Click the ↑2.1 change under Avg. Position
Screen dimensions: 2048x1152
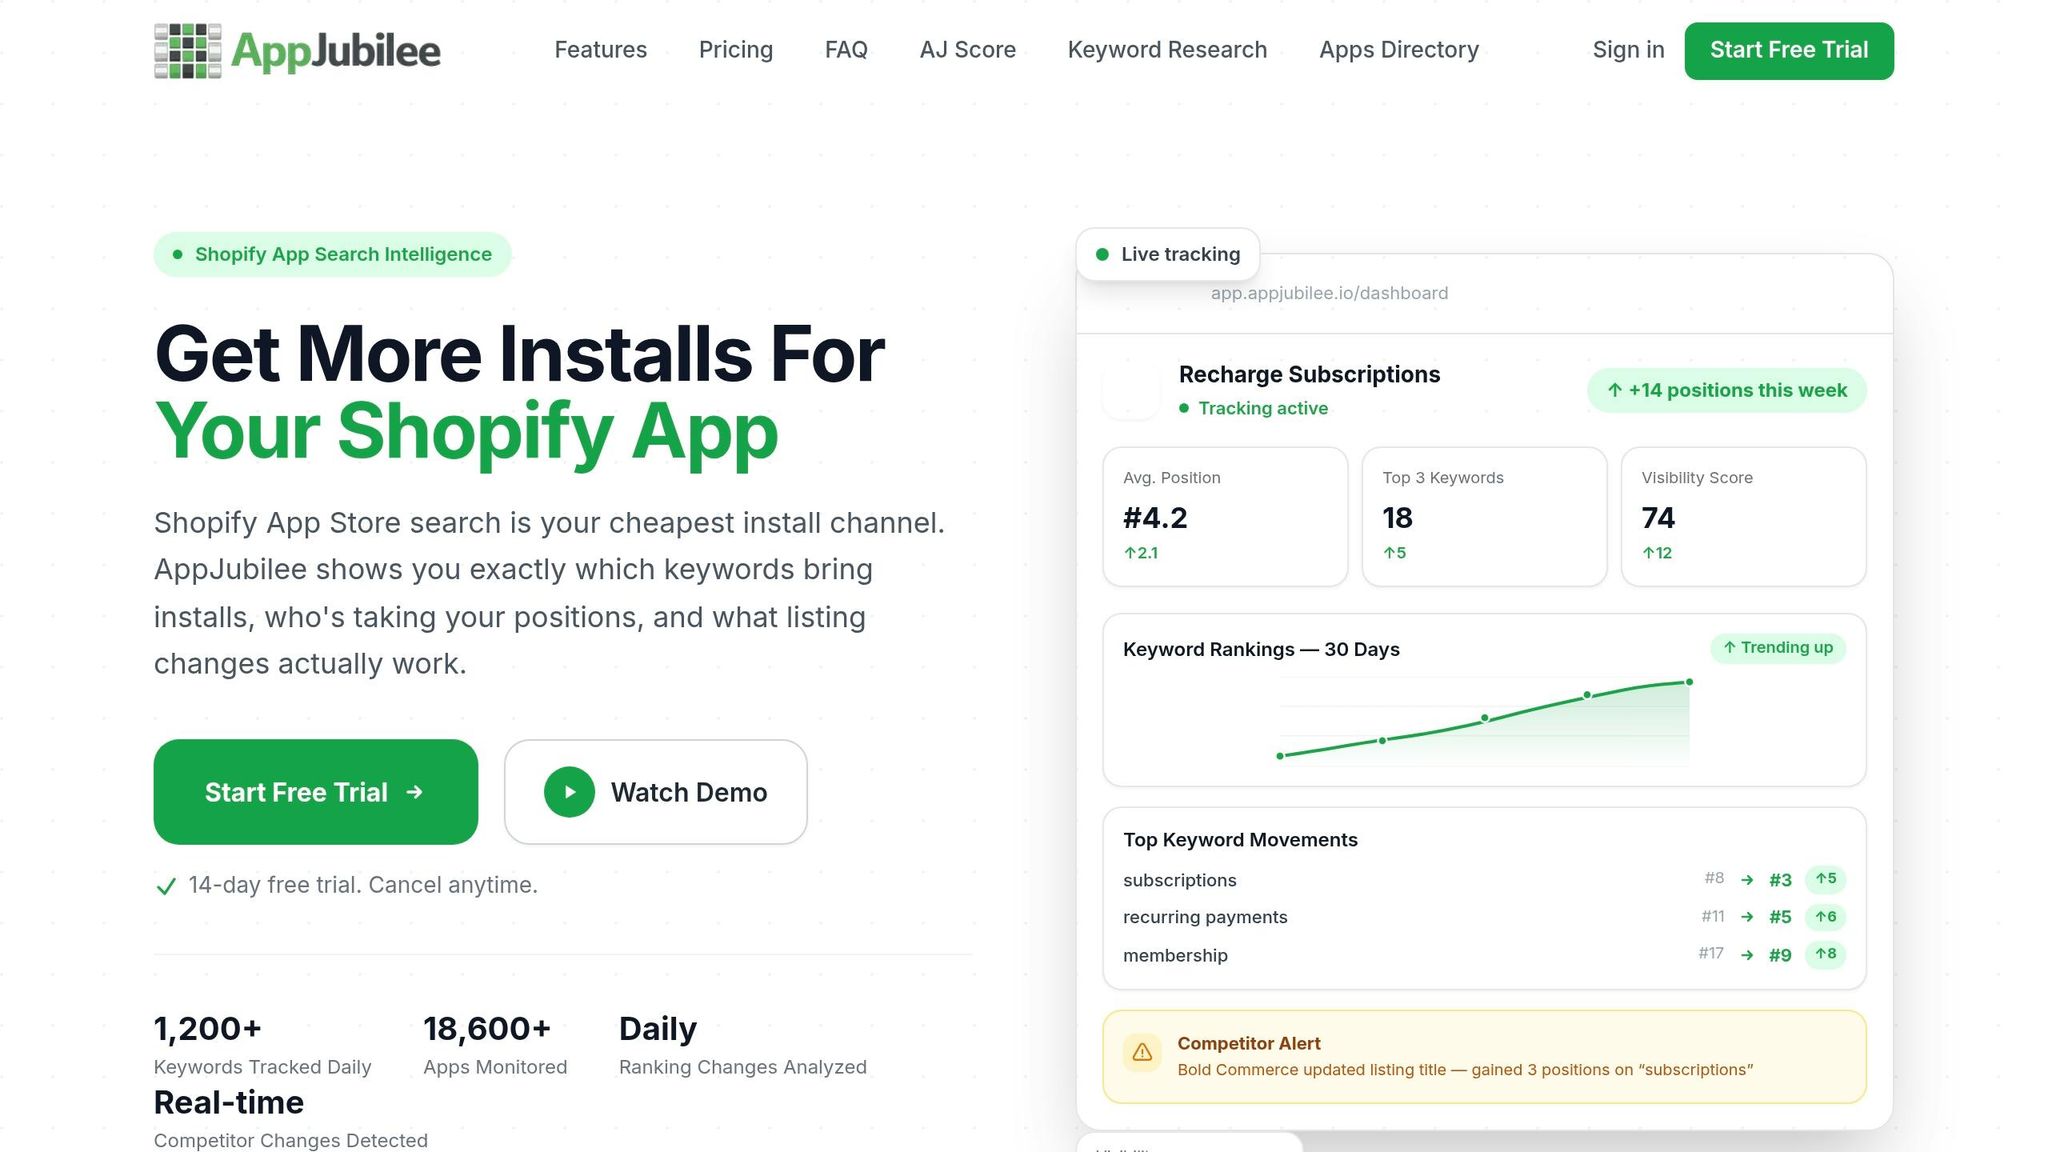tap(1141, 553)
